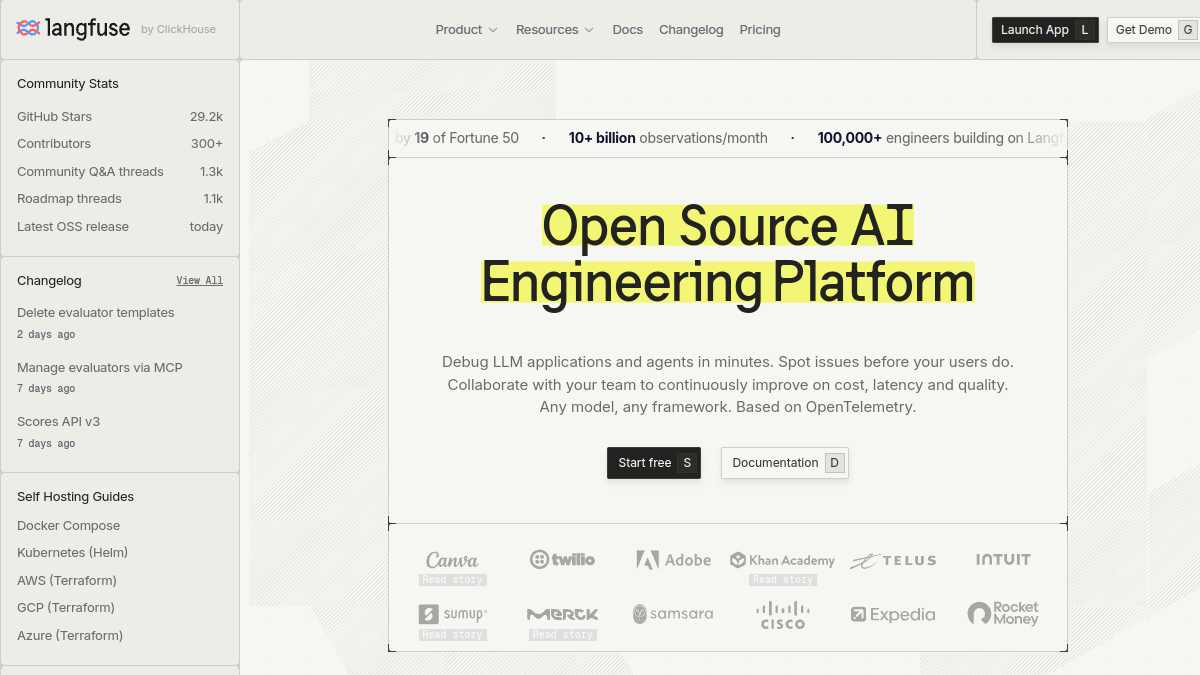Open the Khan Academy logo
The height and width of the screenshot is (675, 1200).
pos(782,560)
